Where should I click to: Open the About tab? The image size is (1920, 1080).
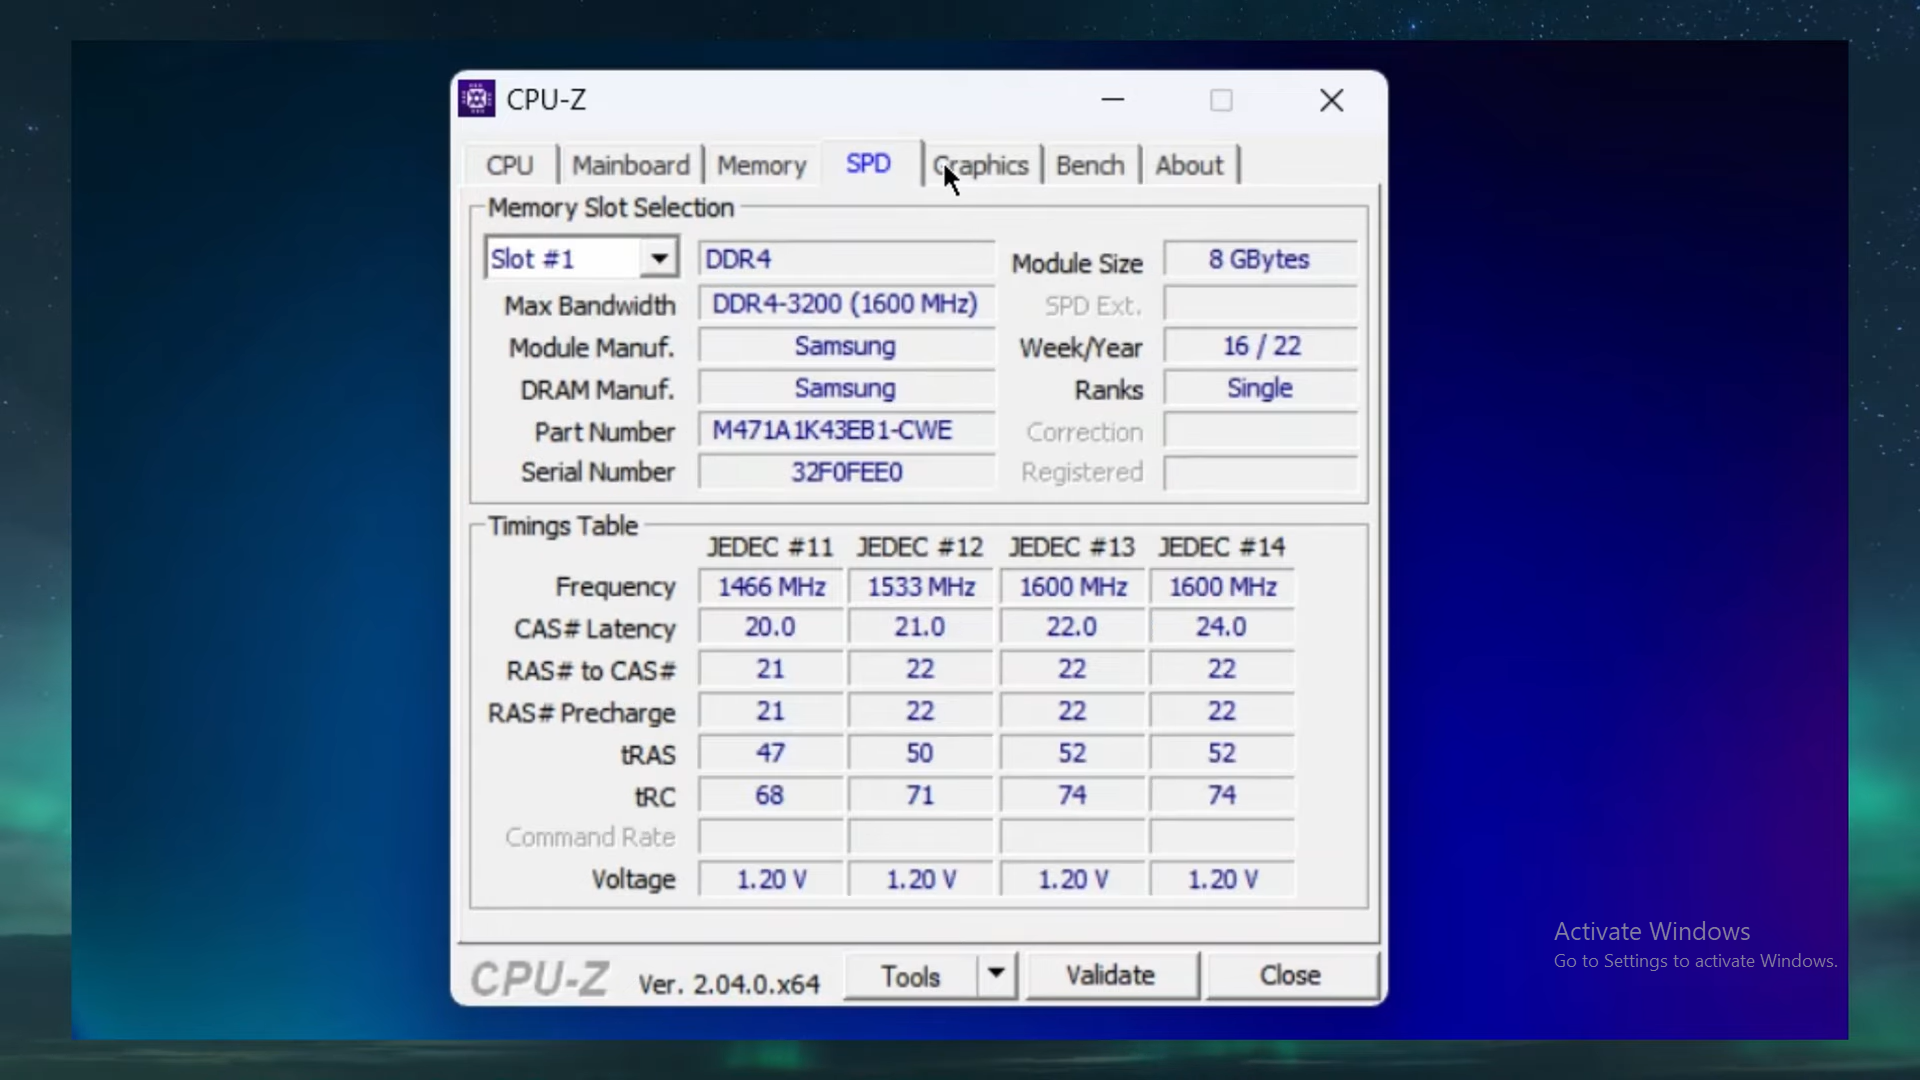pyautogui.click(x=1189, y=165)
